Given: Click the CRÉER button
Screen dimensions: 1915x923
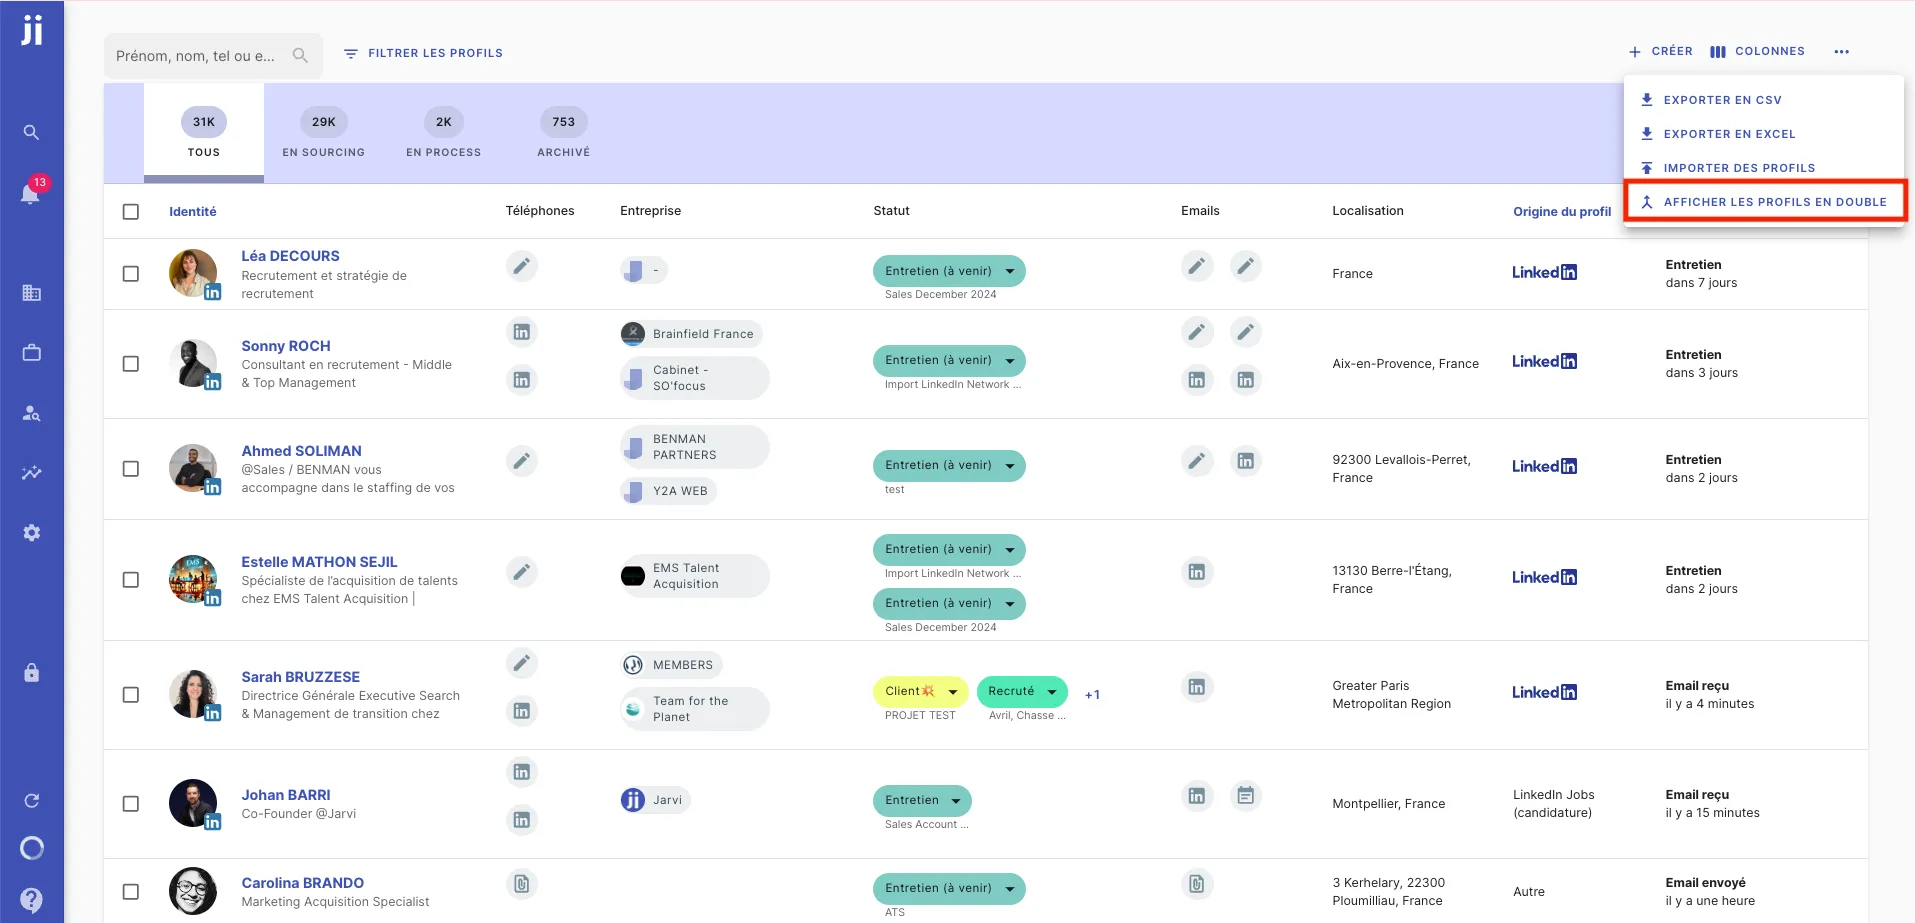Looking at the screenshot, I should pos(1660,51).
